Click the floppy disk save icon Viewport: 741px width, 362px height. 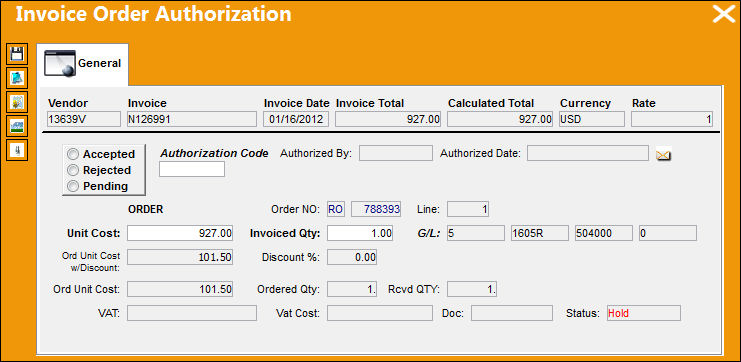pos(17,54)
